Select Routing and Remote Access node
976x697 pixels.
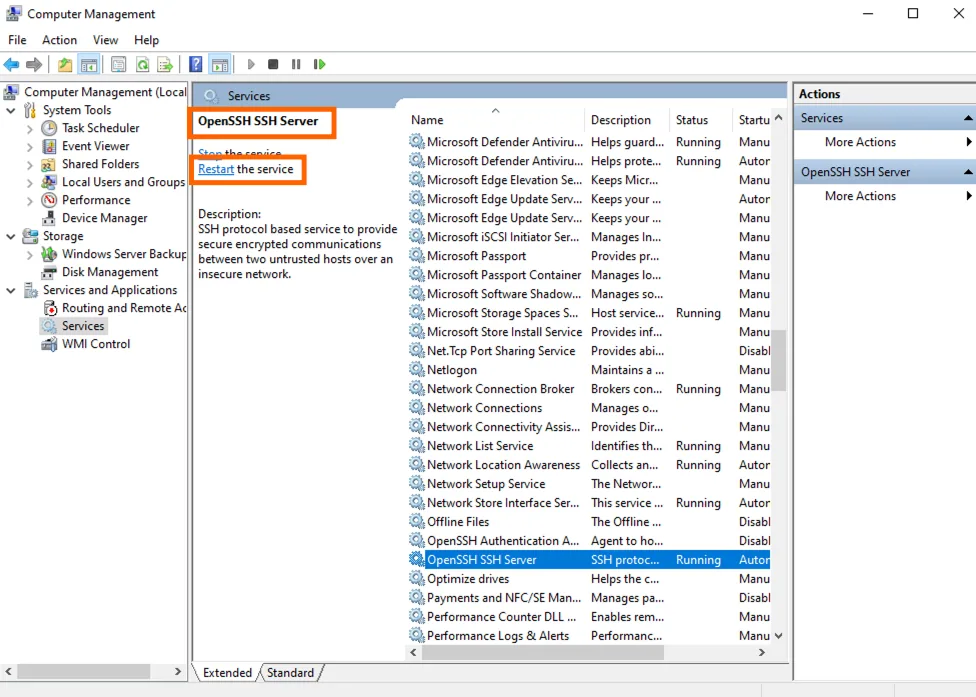tap(123, 308)
